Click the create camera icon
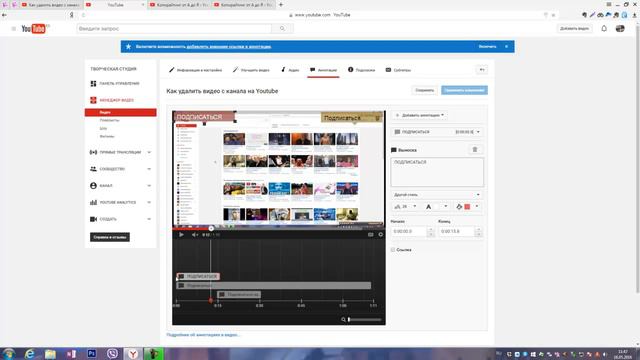Image resolution: width=640 pixels, height=360 pixels. point(93,219)
